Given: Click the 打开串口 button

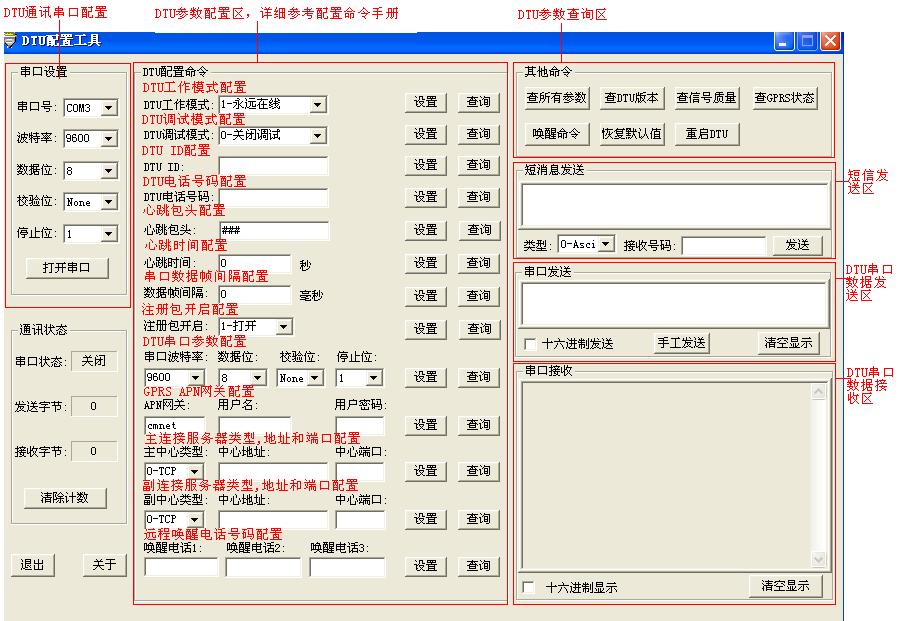Looking at the screenshot, I should [66, 268].
